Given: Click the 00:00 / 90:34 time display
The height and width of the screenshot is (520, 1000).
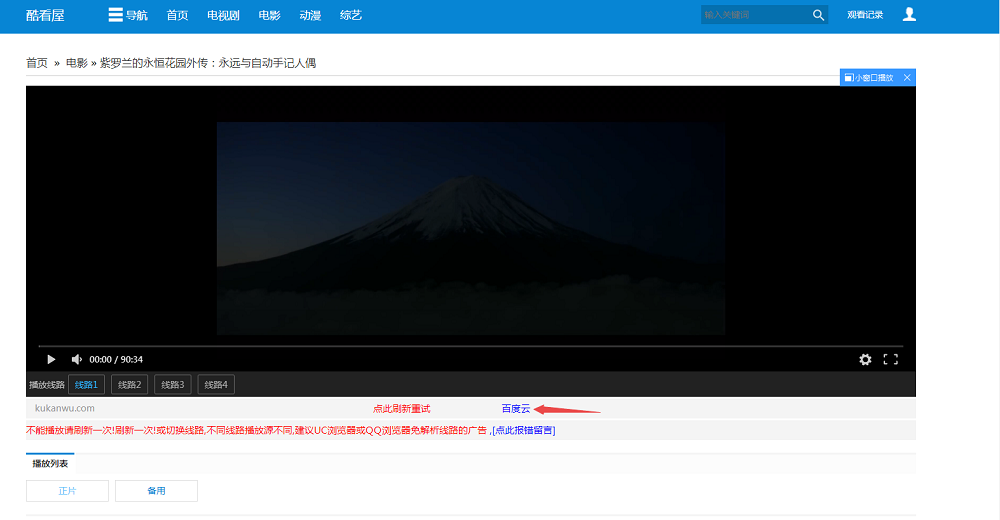Looking at the screenshot, I should [116, 359].
